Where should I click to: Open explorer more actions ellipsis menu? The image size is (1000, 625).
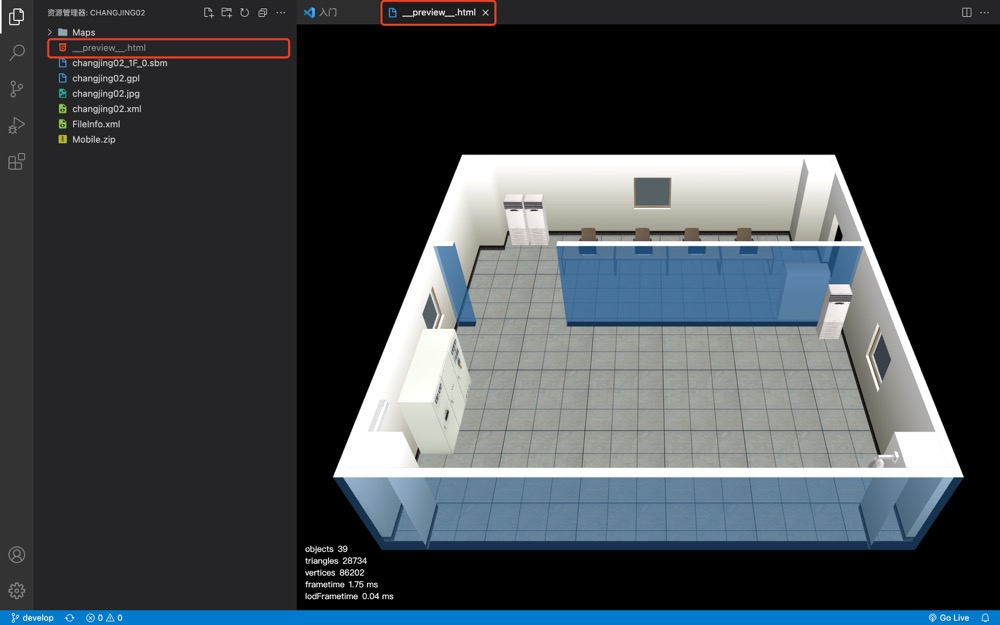tap(281, 13)
